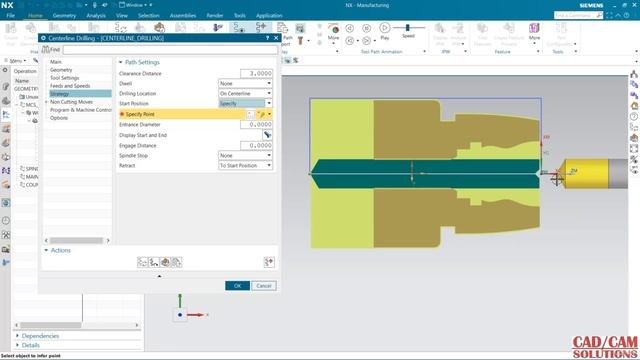Click the fourth icon in the Actions row
This screenshot has width=640, height=360.
point(176,262)
